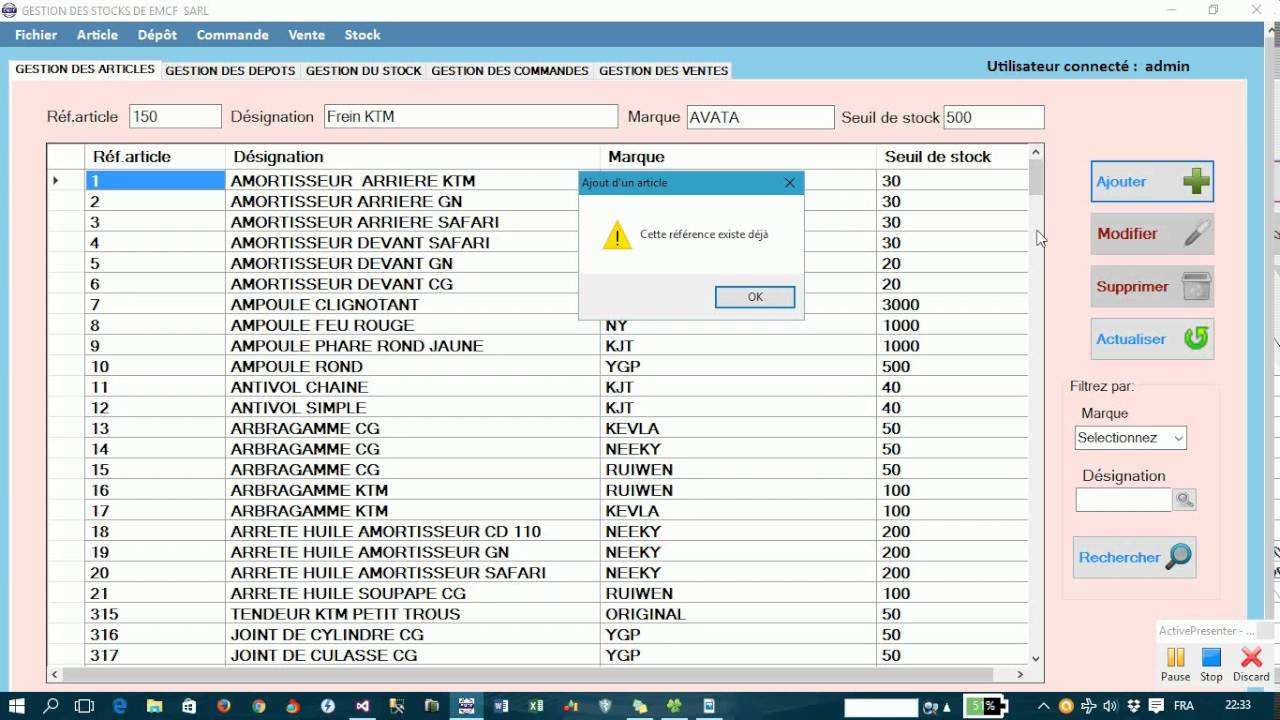Open the Store icon in taskbar

tap(189, 706)
